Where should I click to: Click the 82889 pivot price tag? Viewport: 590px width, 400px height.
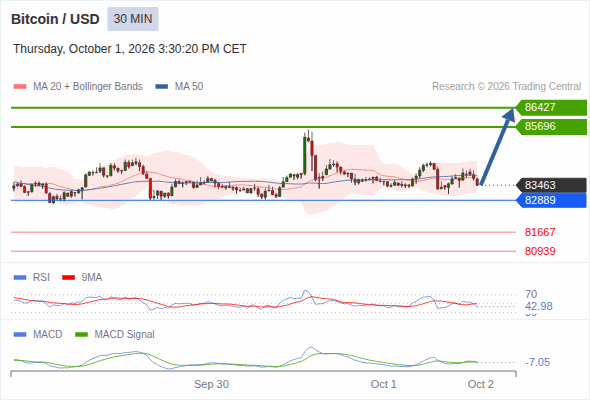(551, 200)
